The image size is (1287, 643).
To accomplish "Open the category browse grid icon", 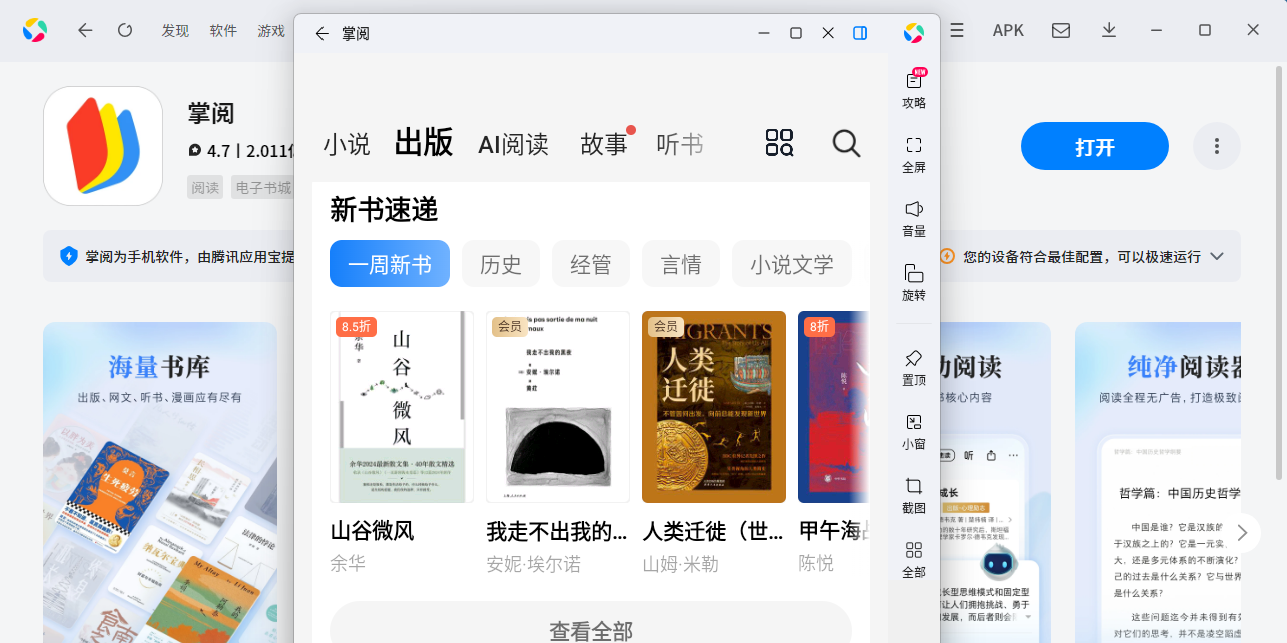I will pos(779,143).
